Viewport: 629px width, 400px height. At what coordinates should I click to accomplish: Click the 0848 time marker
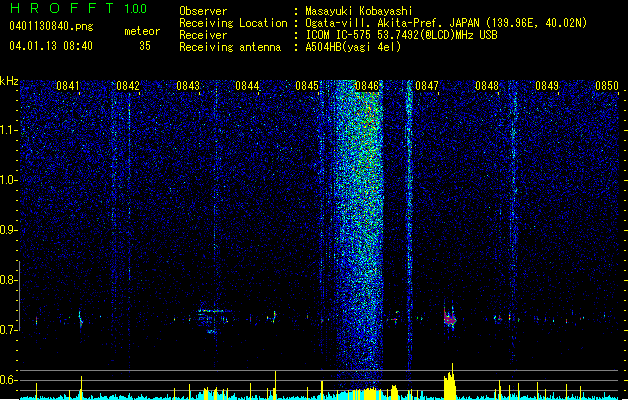[x=487, y=86]
